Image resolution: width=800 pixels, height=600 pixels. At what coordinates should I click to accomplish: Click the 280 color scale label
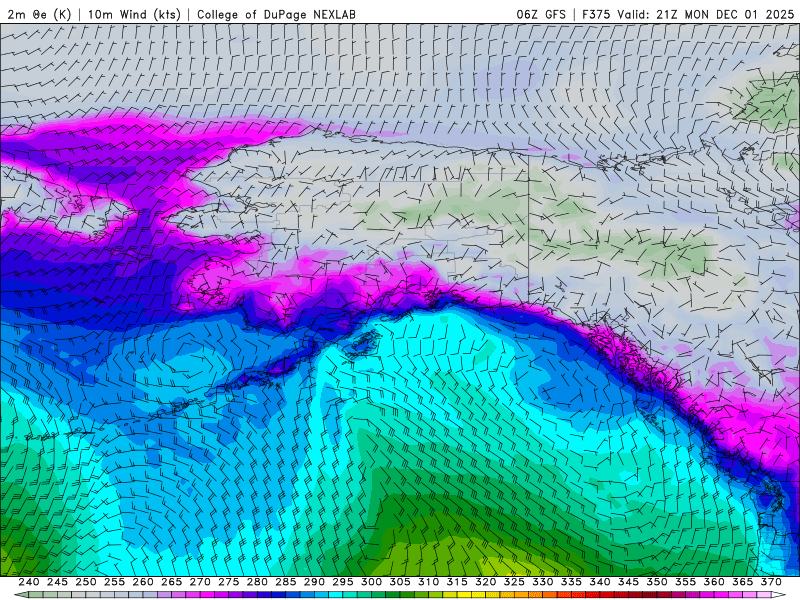pos(257,582)
